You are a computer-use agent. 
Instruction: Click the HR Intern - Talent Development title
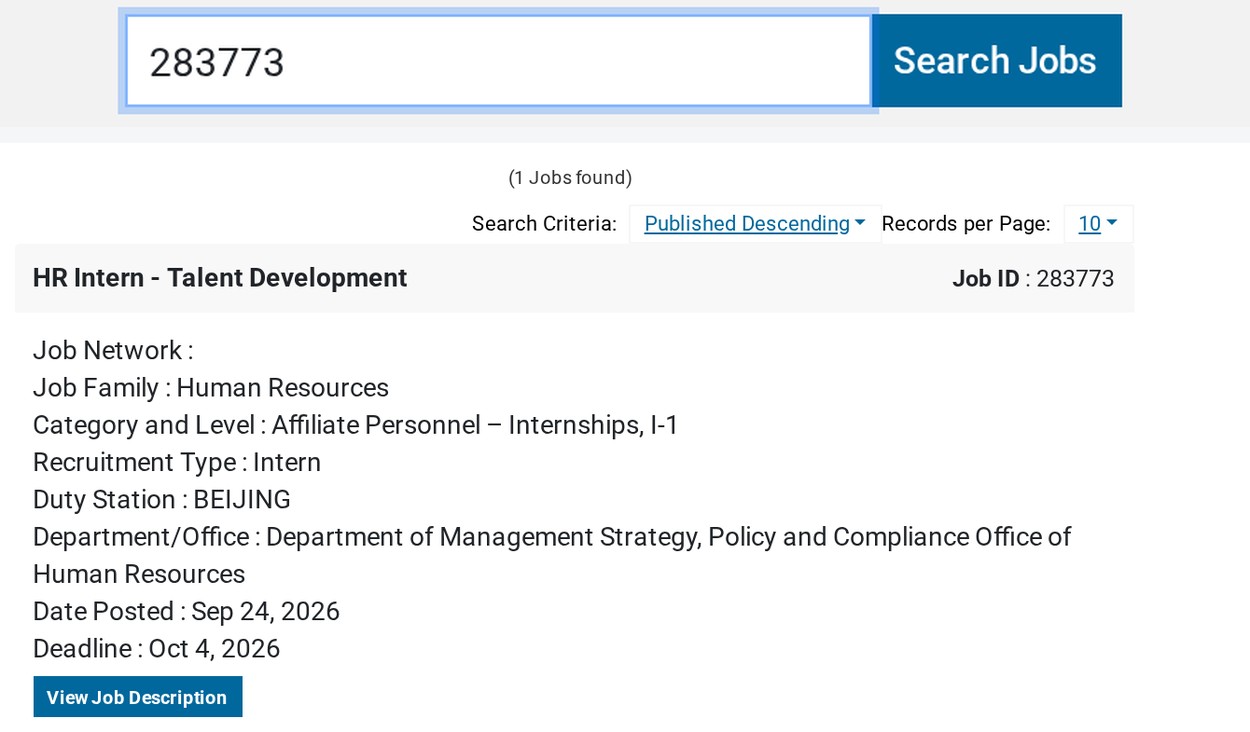(x=220, y=278)
